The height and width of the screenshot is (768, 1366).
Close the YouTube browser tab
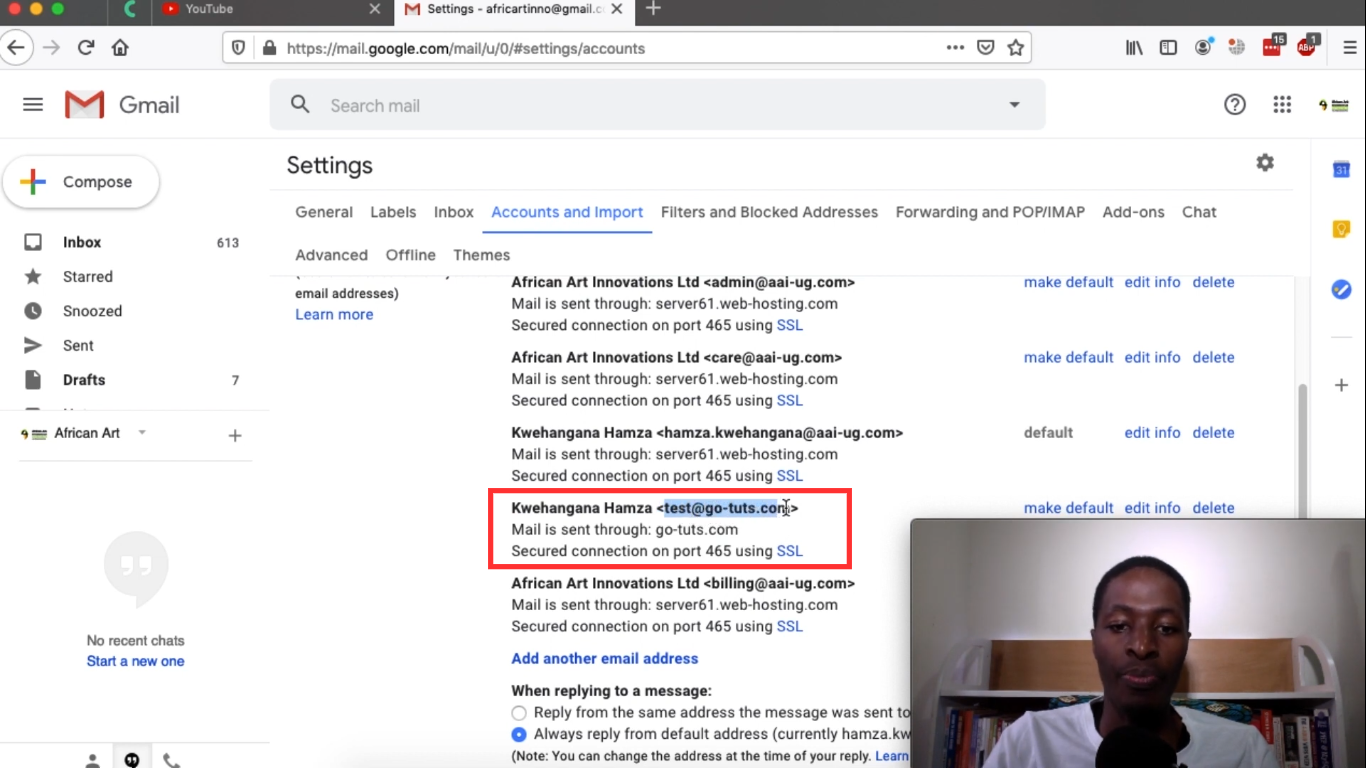point(375,9)
